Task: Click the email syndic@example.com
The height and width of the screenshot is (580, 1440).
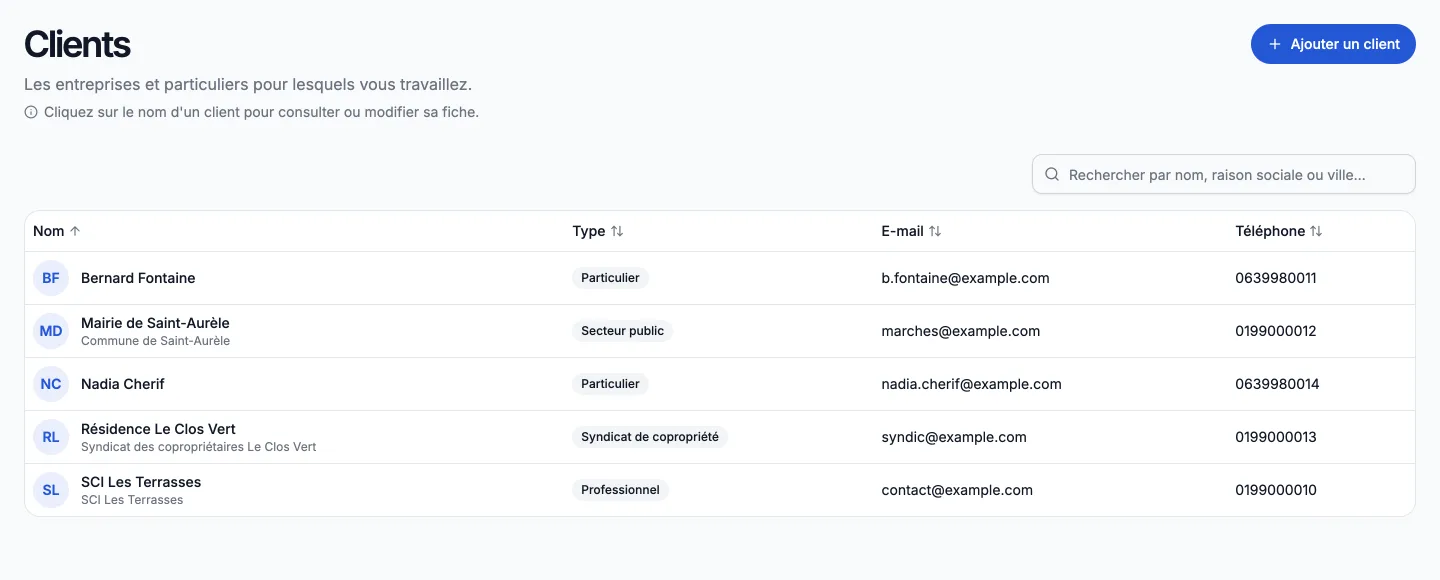Action: (954, 437)
